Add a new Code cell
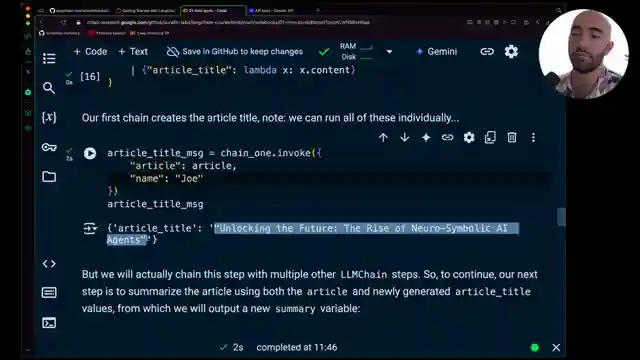The height and width of the screenshot is (360, 640). [90, 52]
